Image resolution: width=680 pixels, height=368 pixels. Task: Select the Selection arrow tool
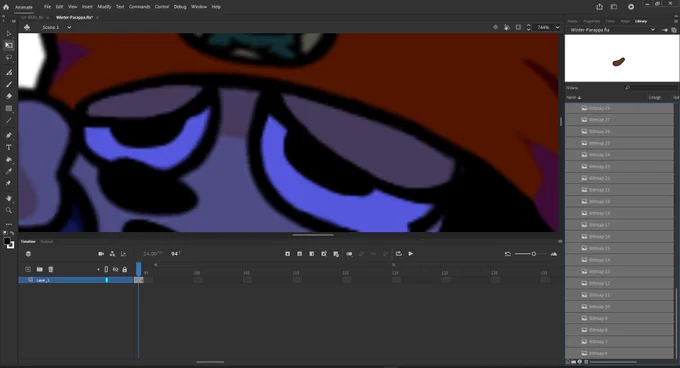[x=9, y=33]
